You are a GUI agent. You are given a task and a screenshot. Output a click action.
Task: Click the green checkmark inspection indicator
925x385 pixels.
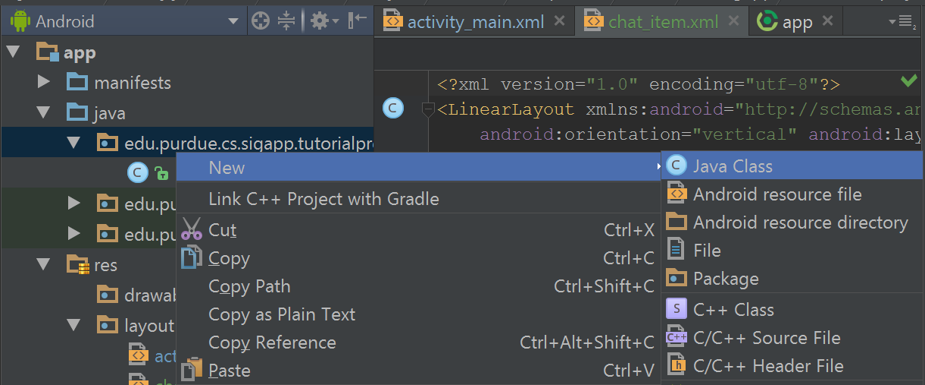[909, 81]
